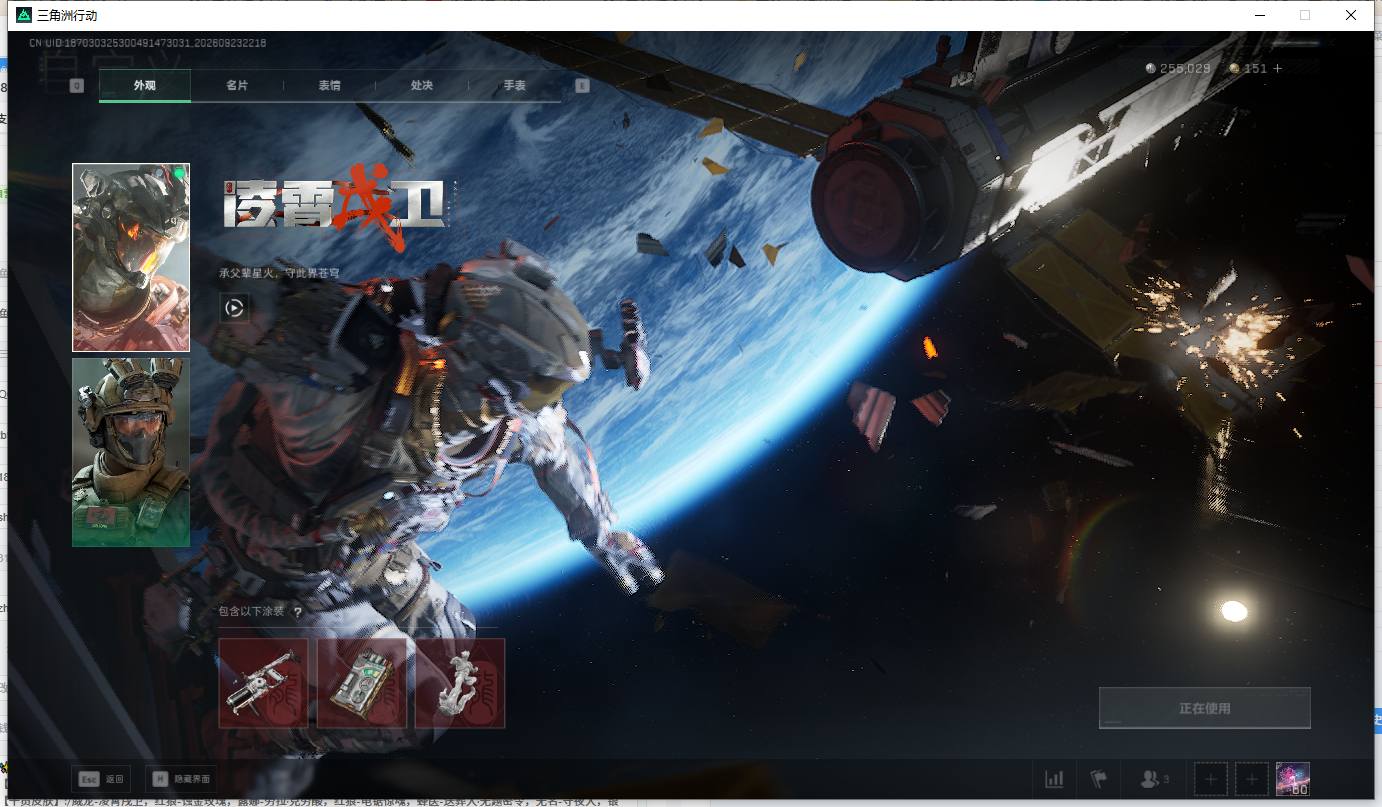Open the help icon beside 包含以下涂装
This screenshot has height=807, width=1382.
pyautogui.click(x=297, y=611)
